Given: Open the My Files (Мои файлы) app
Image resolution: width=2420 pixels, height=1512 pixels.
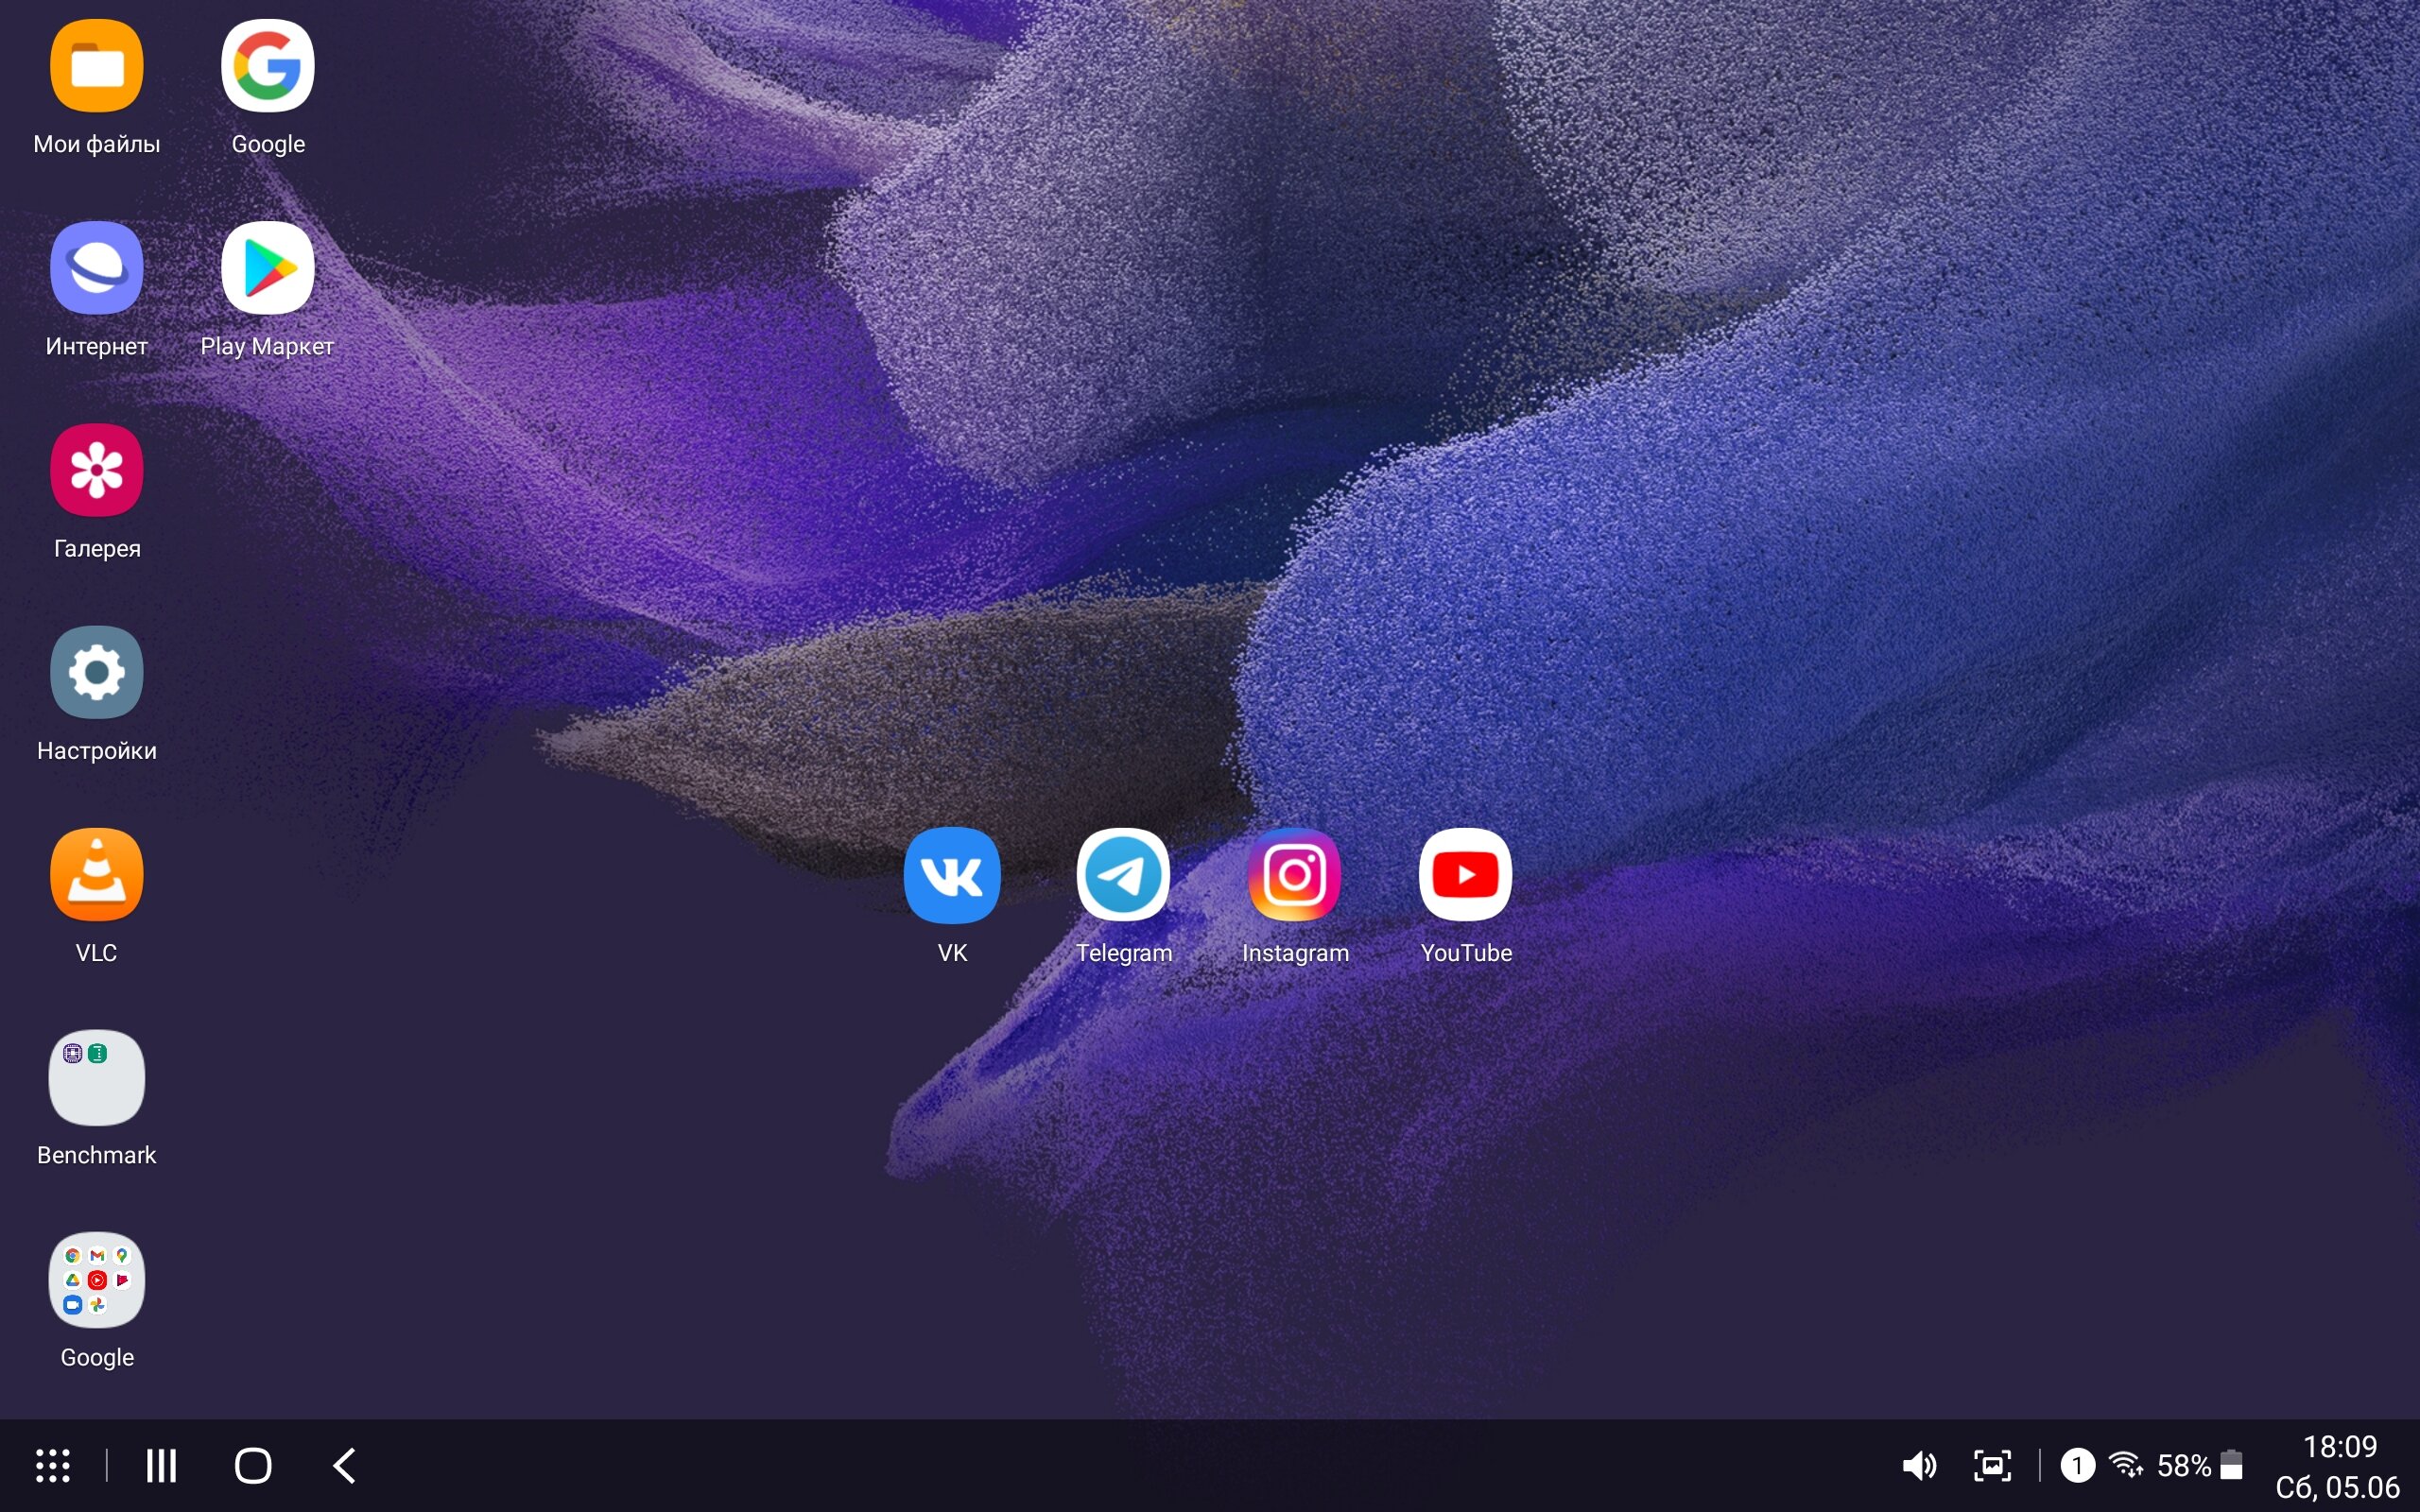Looking at the screenshot, I should [97, 66].
